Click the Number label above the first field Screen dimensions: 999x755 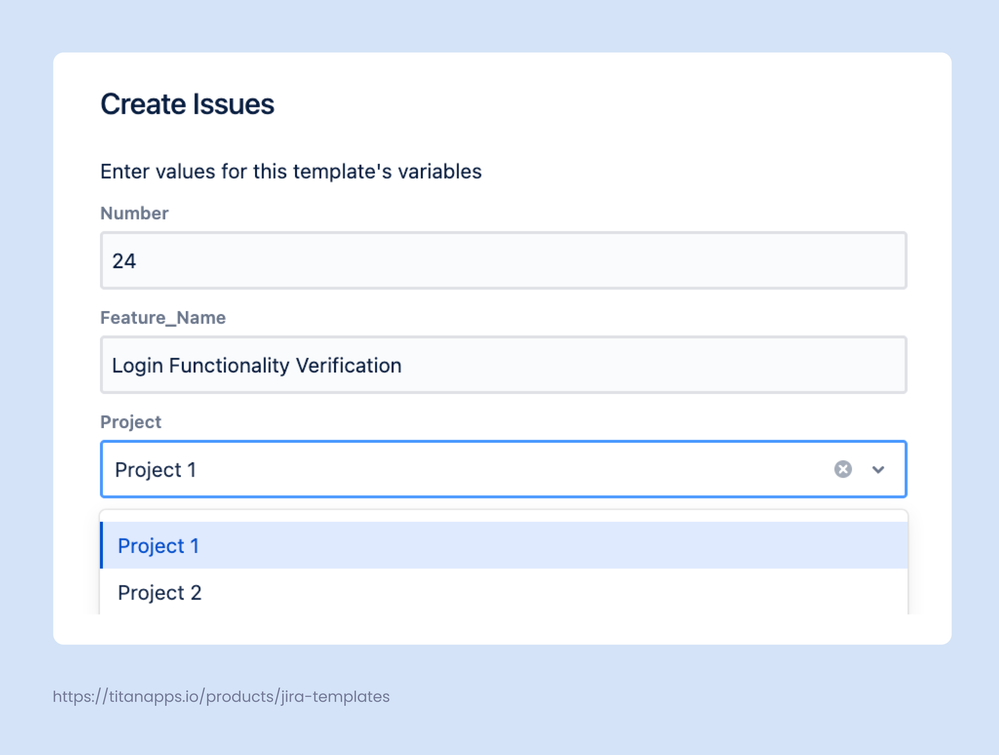[134, 213]
